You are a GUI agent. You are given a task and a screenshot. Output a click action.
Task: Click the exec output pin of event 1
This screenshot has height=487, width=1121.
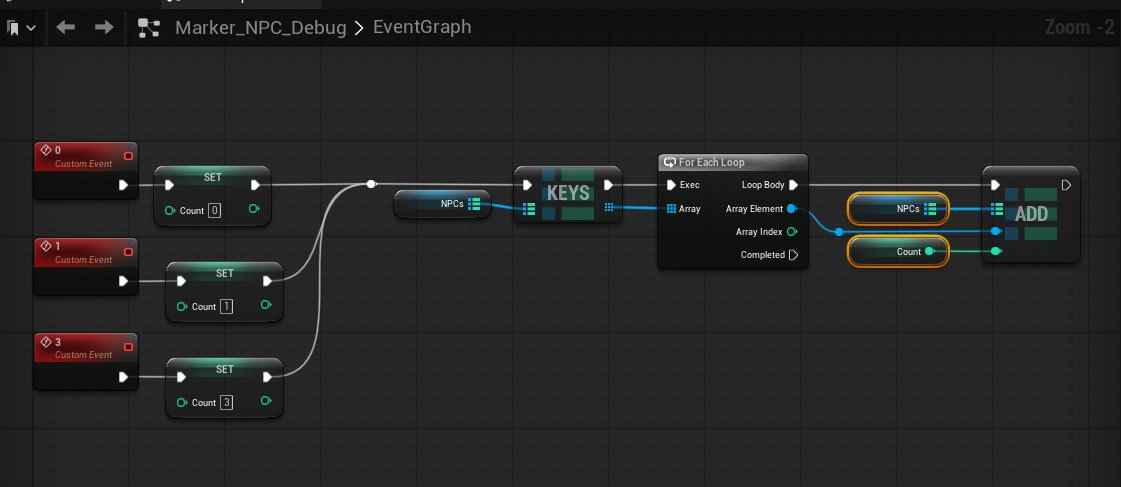tap(123, 281)
